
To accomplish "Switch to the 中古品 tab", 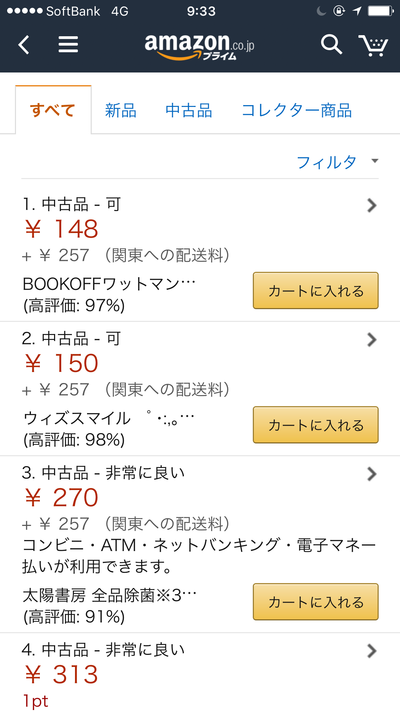I will pyautogui.click(x=189, y=110).
